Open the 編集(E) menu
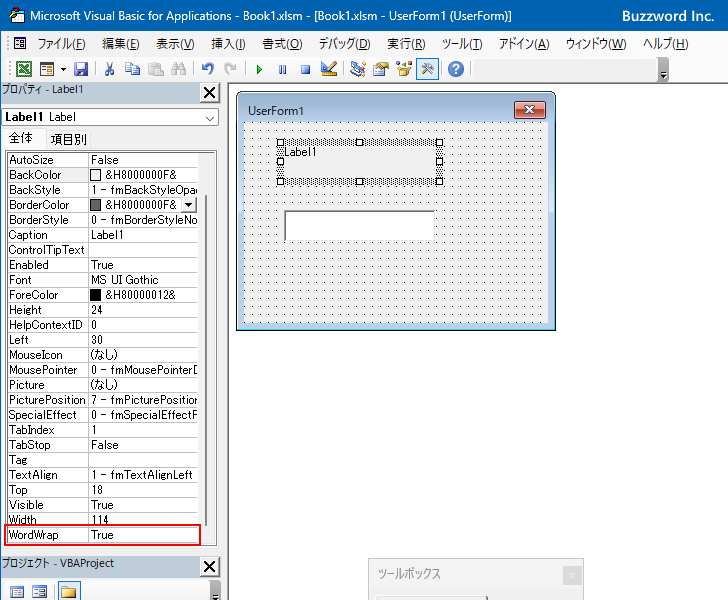728x600 pixels. pos(121,44)
